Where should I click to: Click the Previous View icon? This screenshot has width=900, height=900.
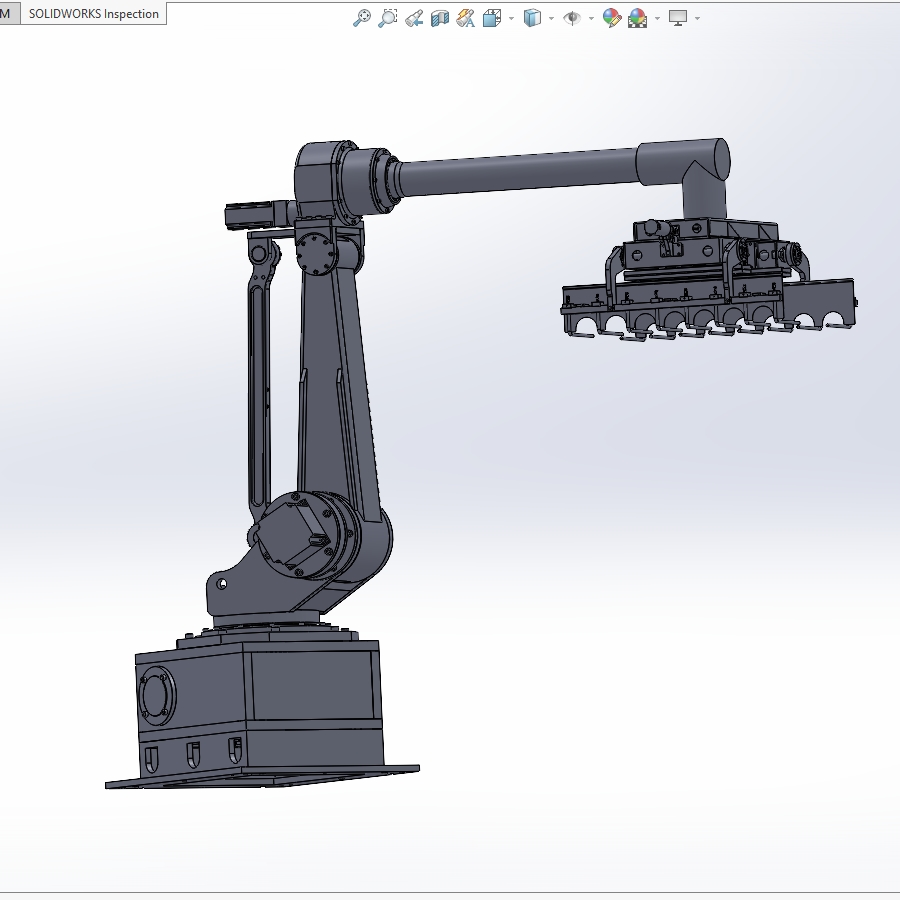click(x=414, y=18)
